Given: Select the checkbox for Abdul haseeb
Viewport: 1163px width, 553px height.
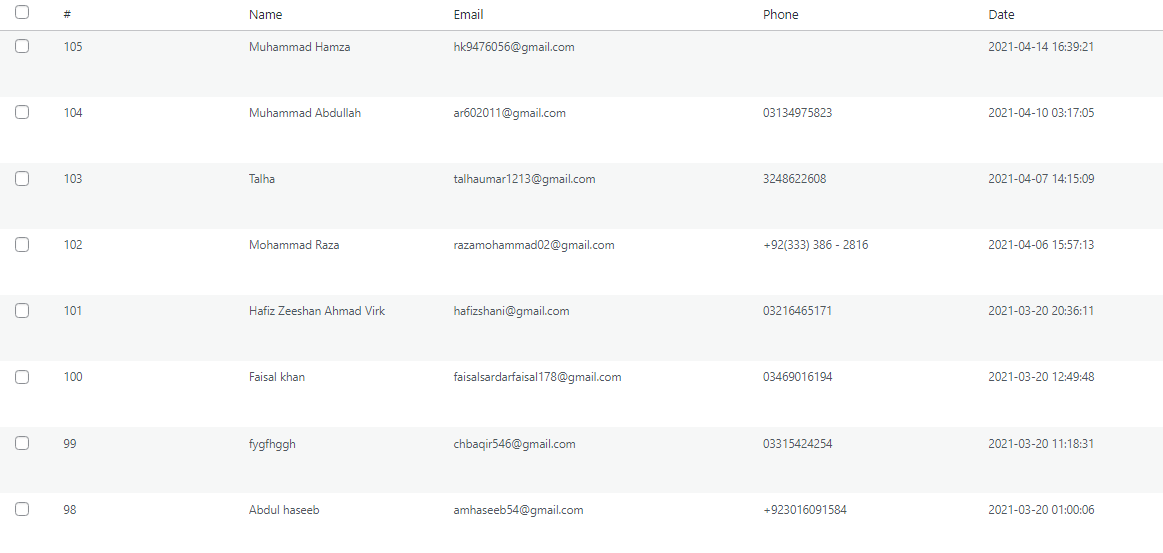Looking at the screenshot, I should (22, 509).
